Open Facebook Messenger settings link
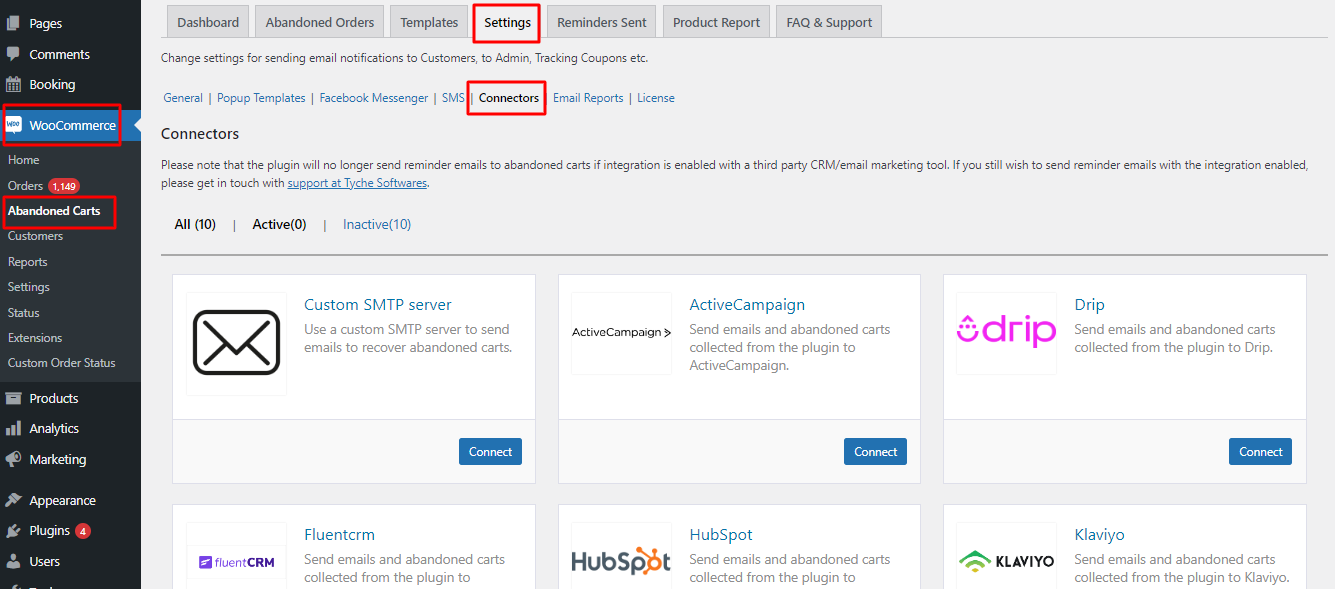Image resolution: width=1335 pixels, height=589 pixels. (x=374, y=98)
